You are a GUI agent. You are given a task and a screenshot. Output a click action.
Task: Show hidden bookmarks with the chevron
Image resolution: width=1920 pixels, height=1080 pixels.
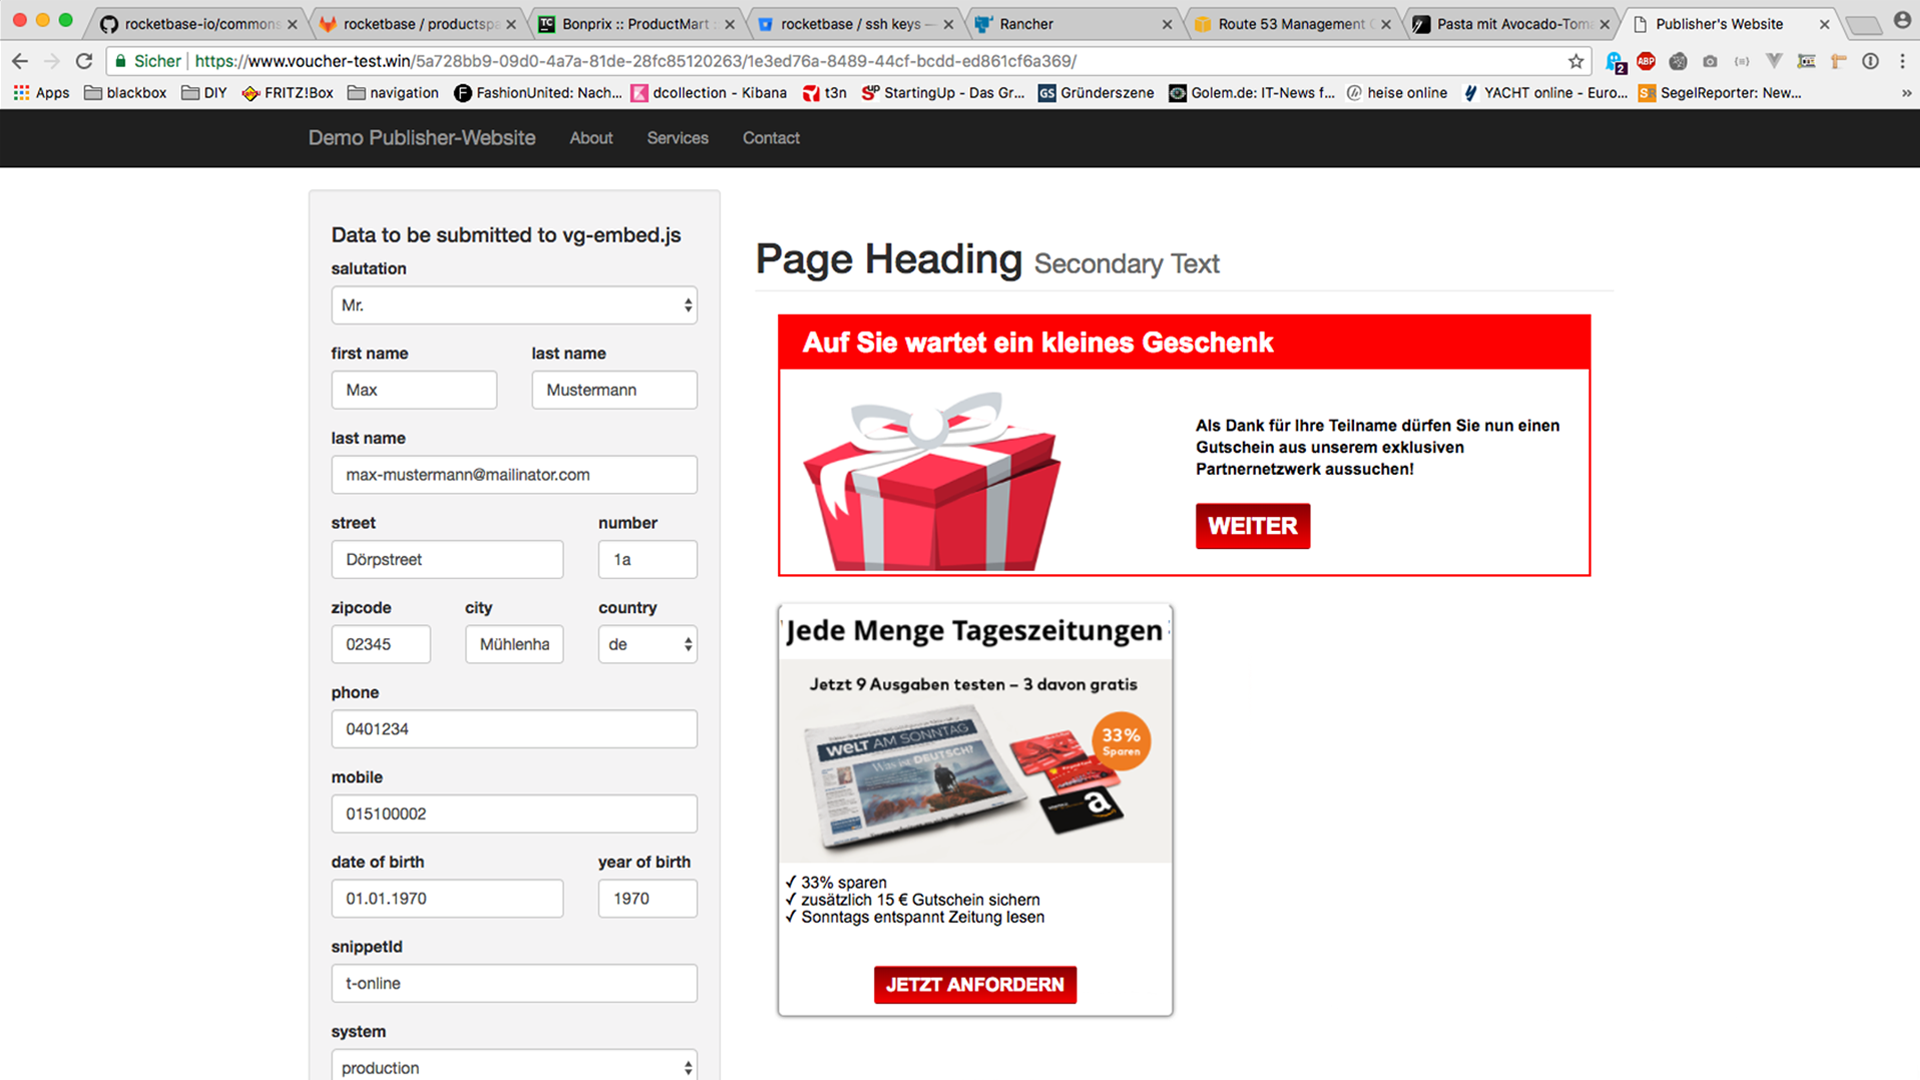coord(1906,93)
